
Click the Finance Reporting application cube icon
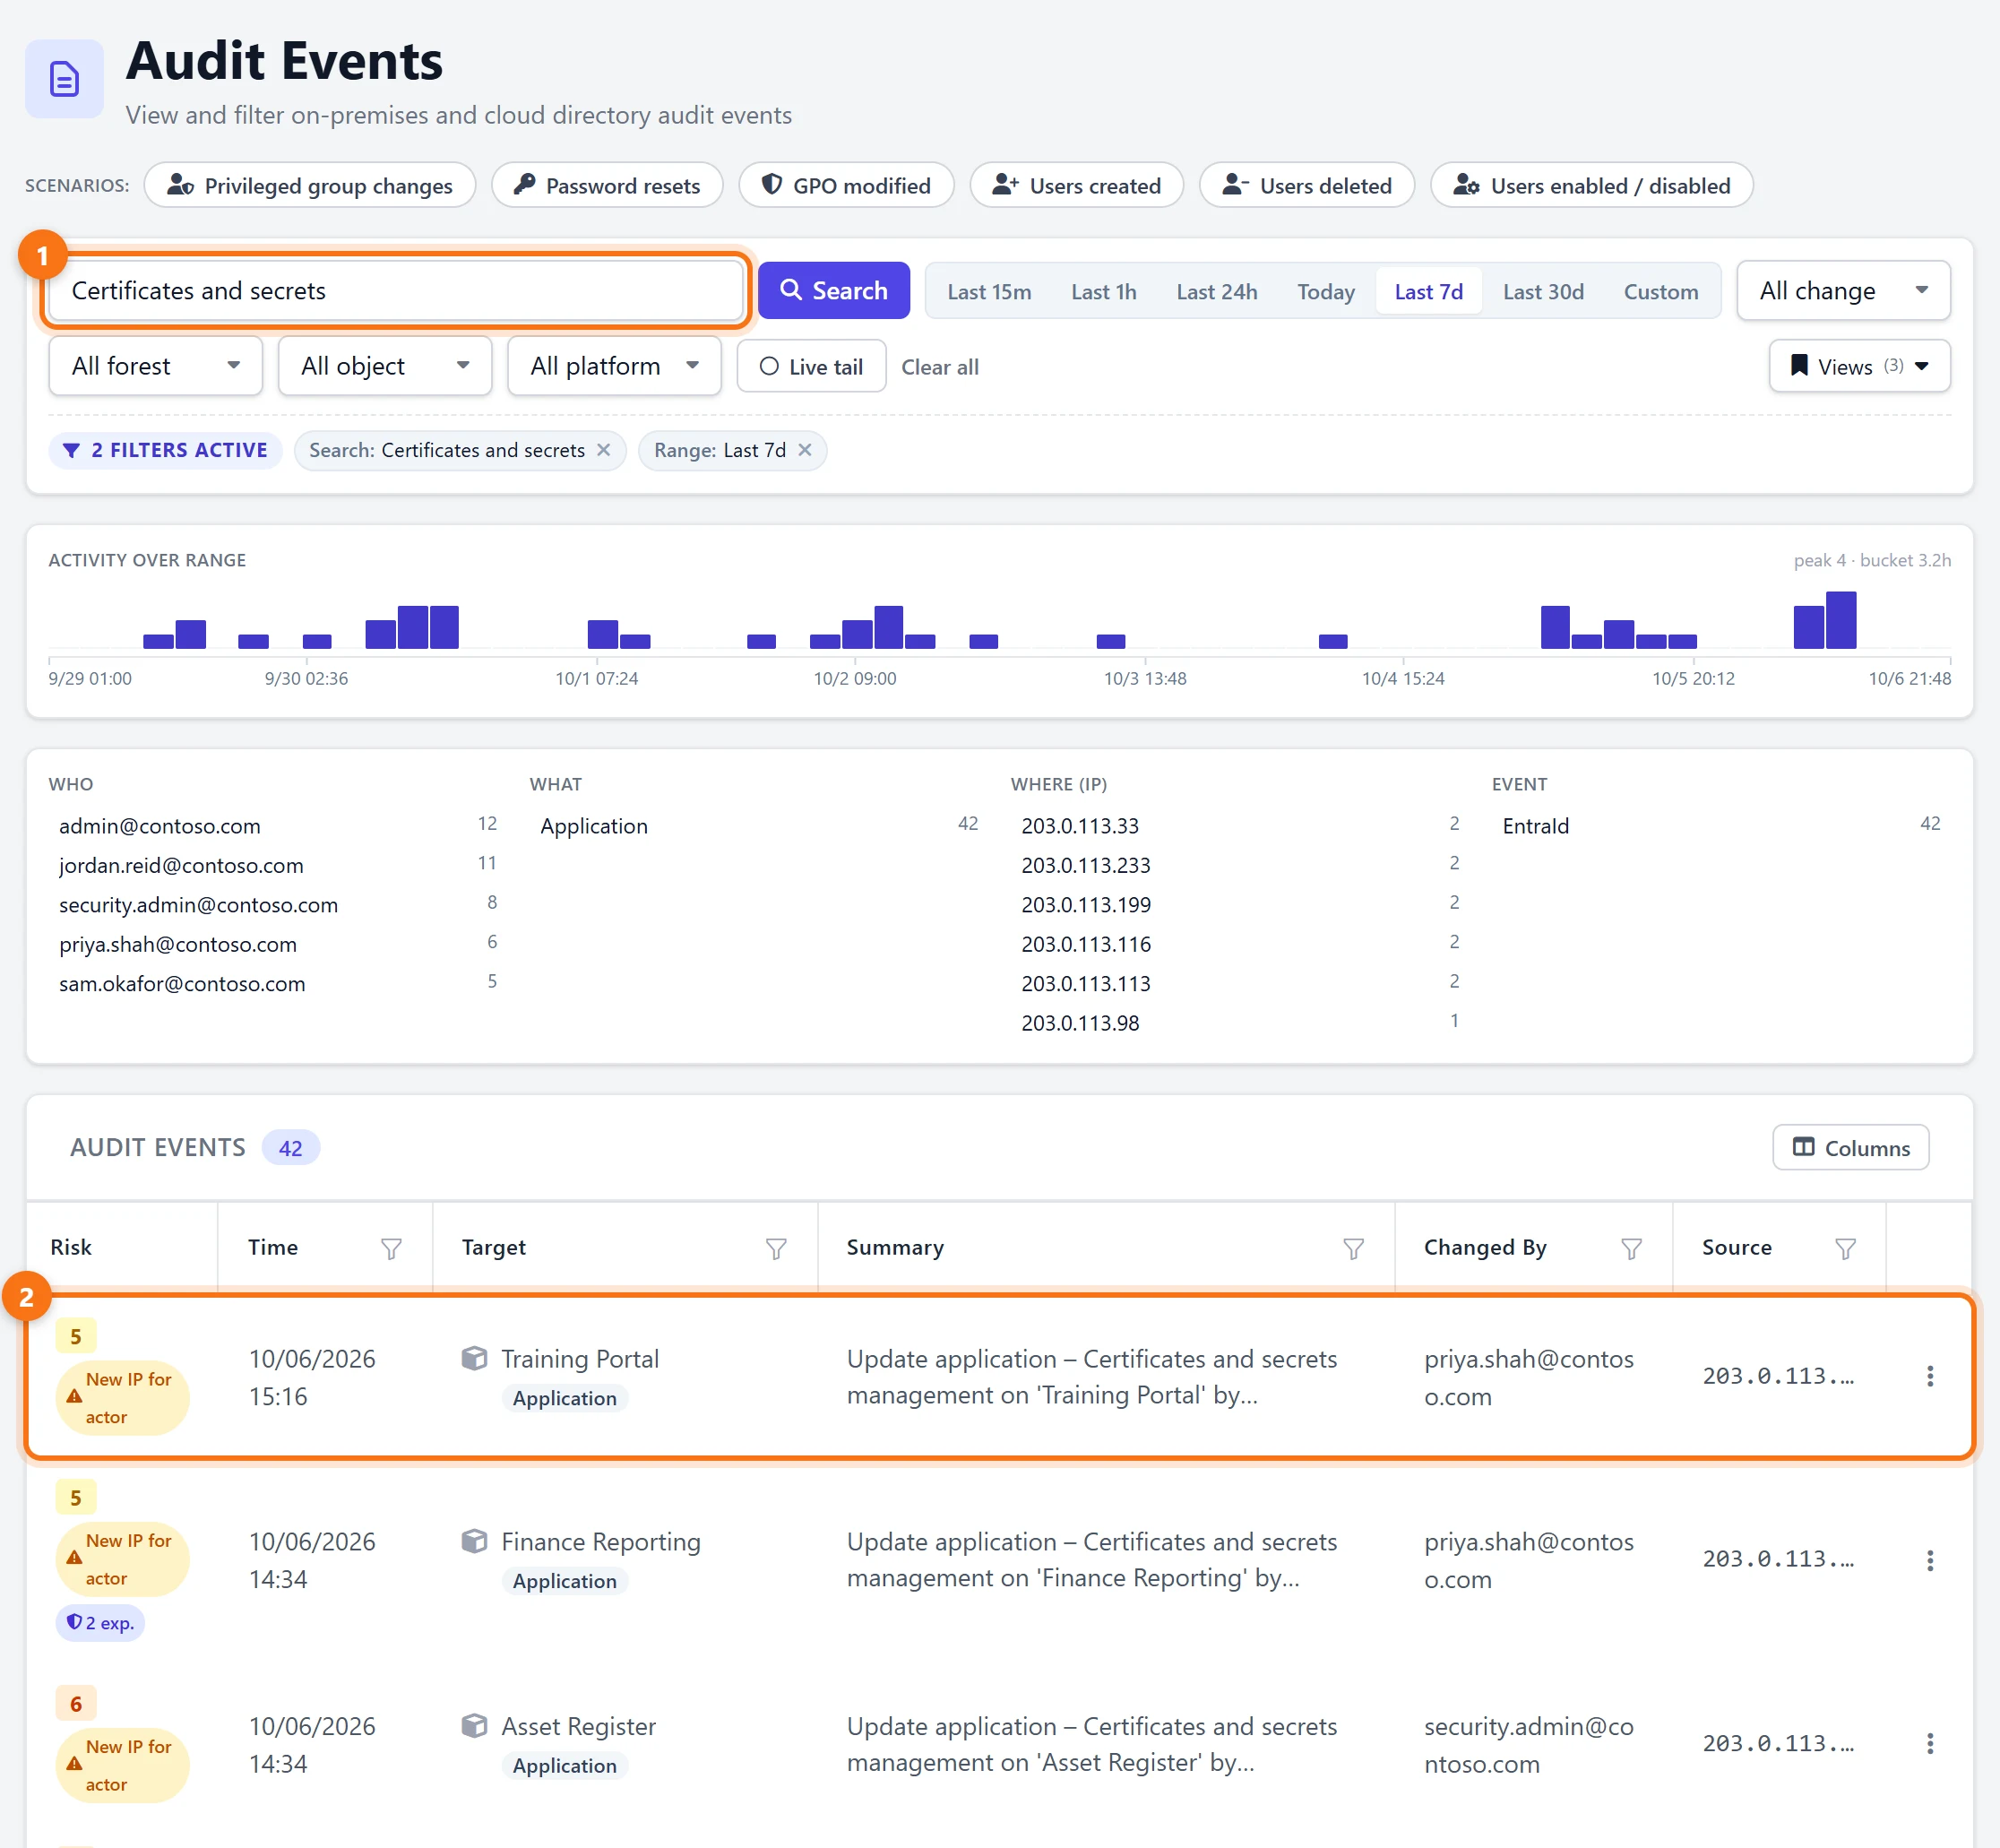tap(474, 1541)
